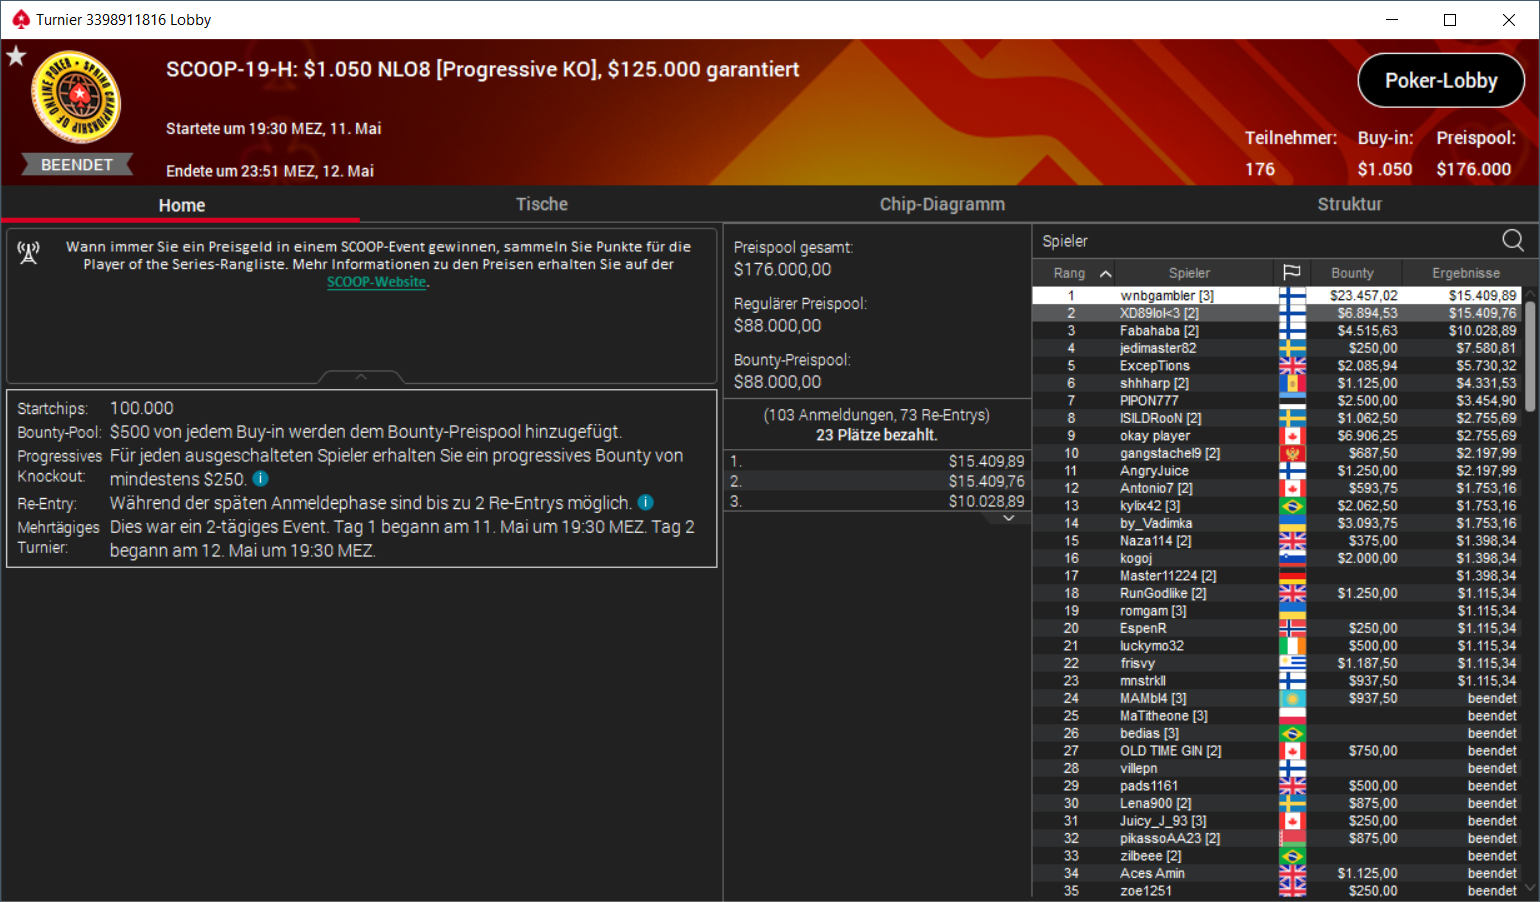
Task: Click the flag icon for frisvy
Action: (1292, 663)
